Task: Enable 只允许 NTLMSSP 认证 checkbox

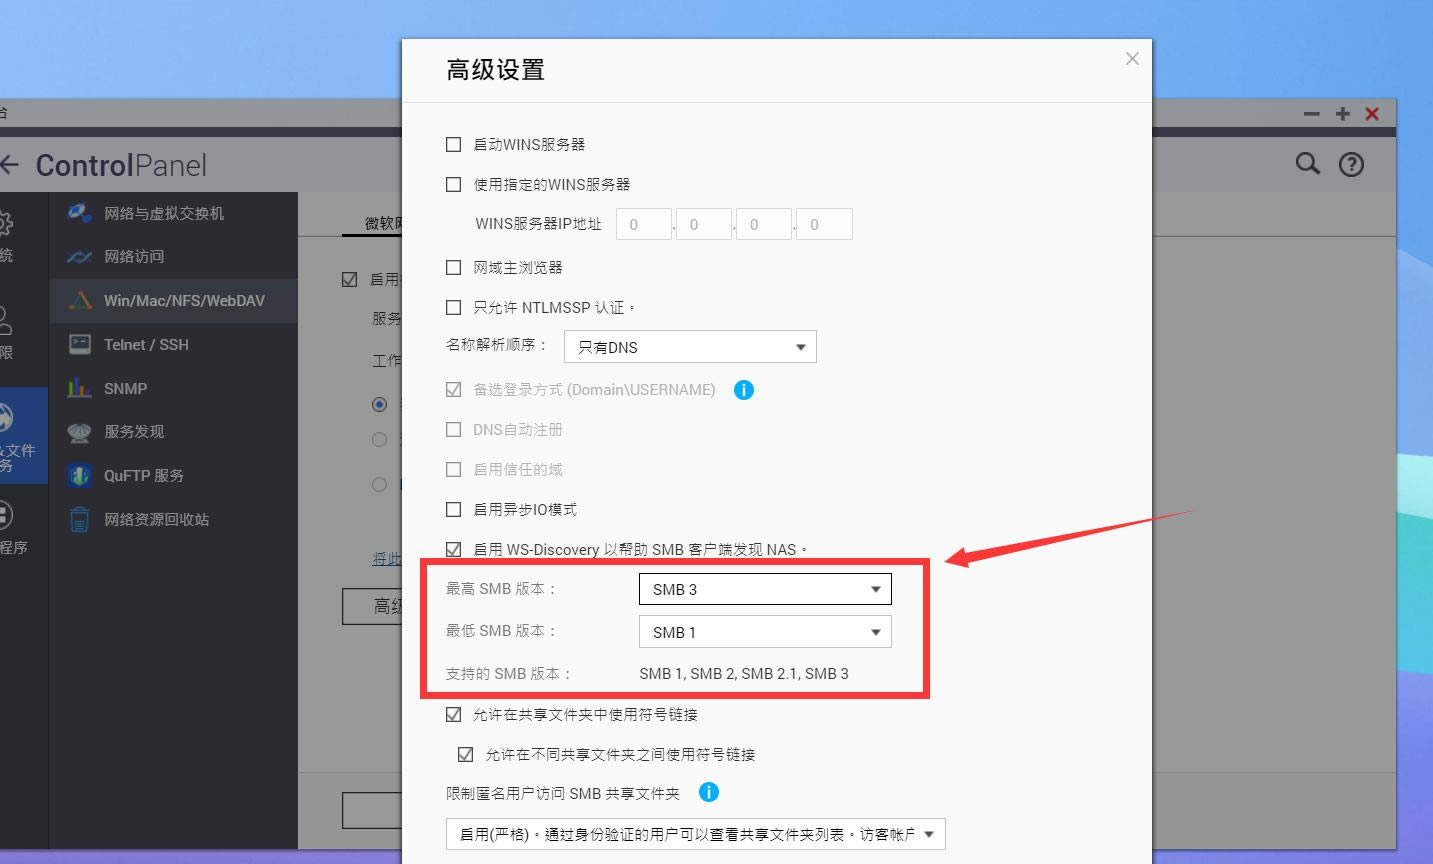Action: click(x=453, y=307)
